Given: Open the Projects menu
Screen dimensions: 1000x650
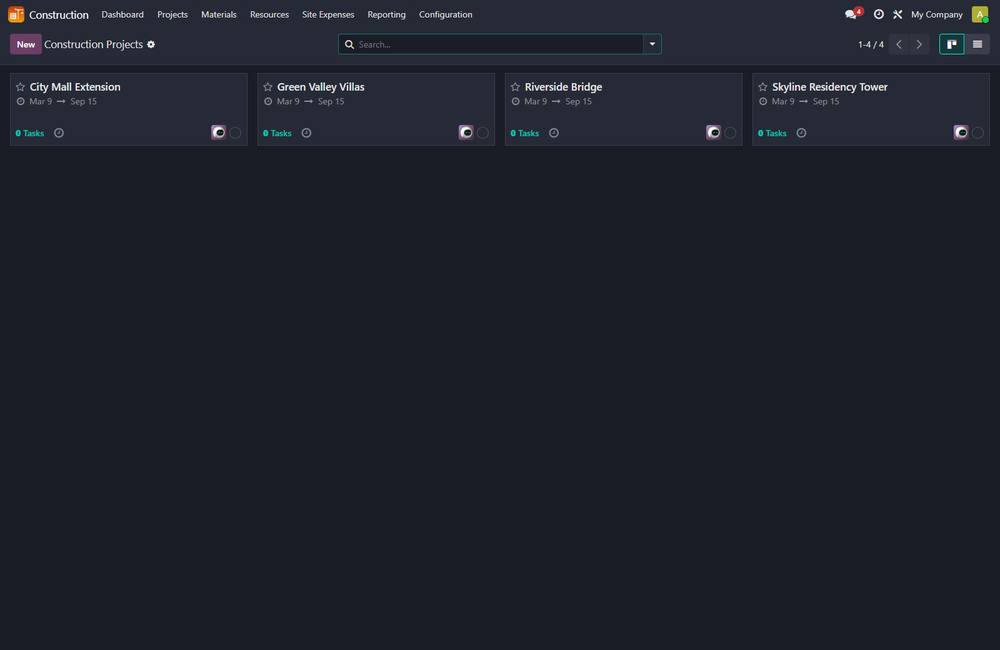Looking at the screenshot, I should [172, 14].
